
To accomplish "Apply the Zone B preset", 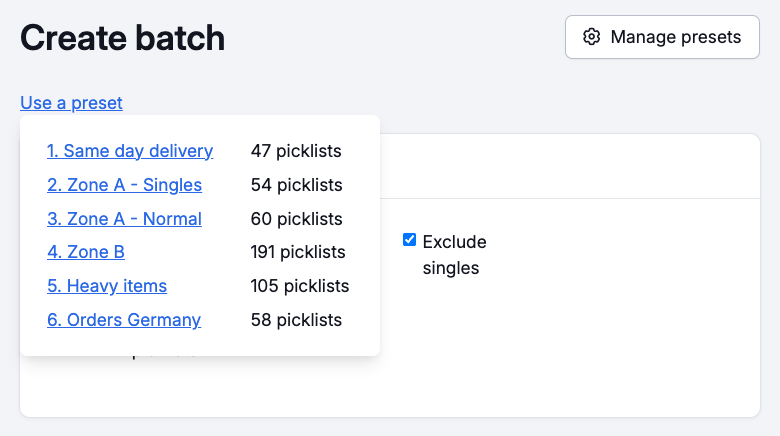I will click(86, 252).
